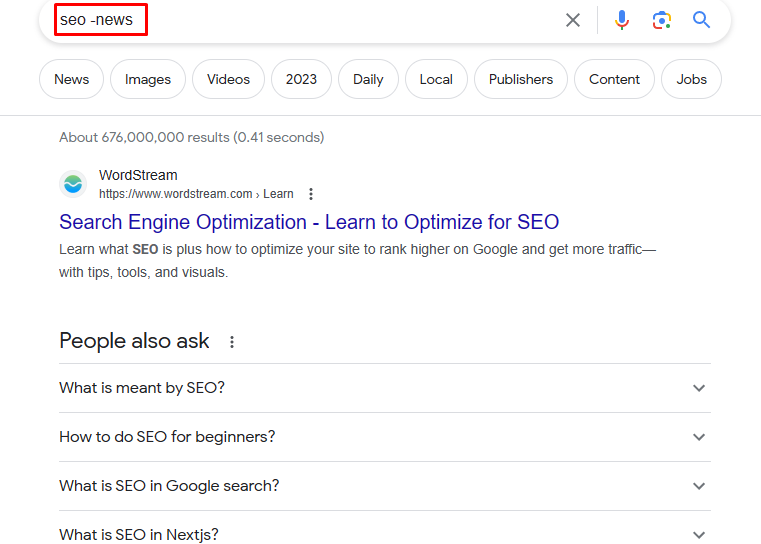Image resolution: width=761 pixels, height=544 pixels.
Task: Click the blue magnifying glass search icon
Action: coord(701,20)
